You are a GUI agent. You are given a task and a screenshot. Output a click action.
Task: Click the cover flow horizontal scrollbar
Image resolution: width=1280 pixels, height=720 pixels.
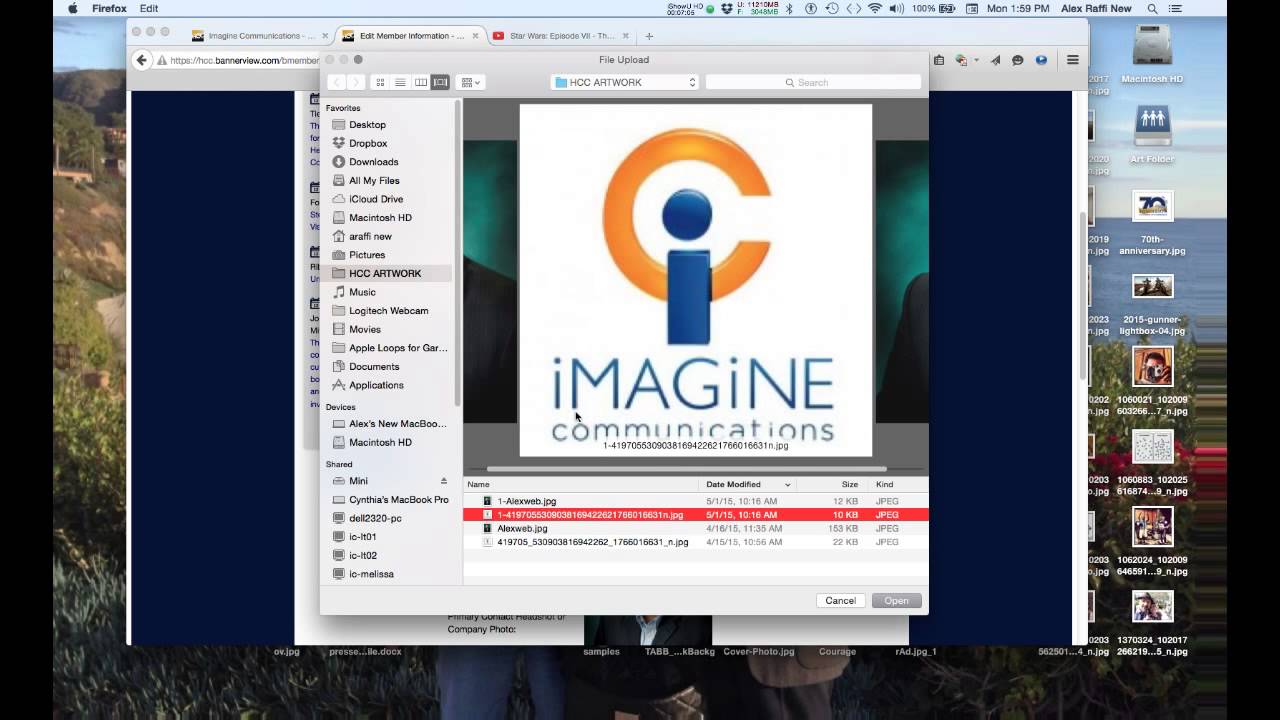point(686,469)
